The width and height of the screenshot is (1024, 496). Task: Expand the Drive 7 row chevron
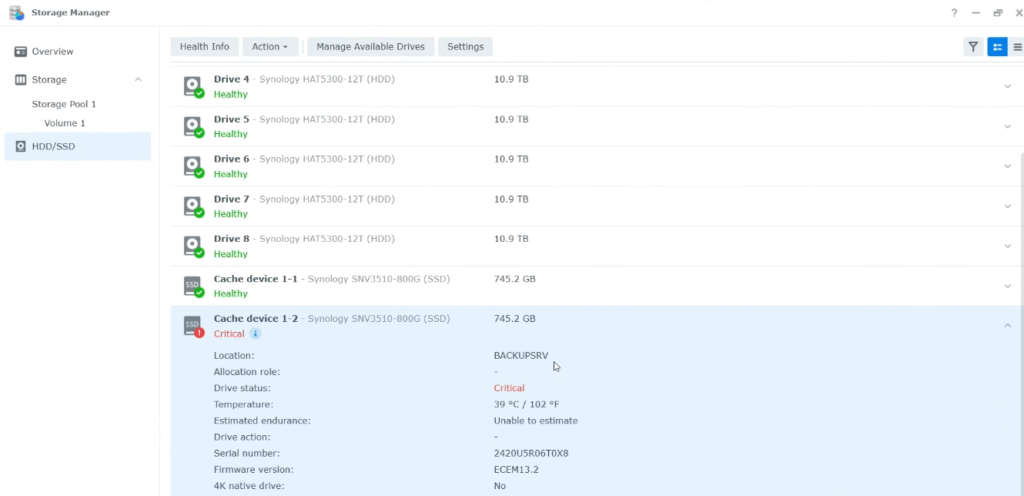click(x=1008, y=206)
